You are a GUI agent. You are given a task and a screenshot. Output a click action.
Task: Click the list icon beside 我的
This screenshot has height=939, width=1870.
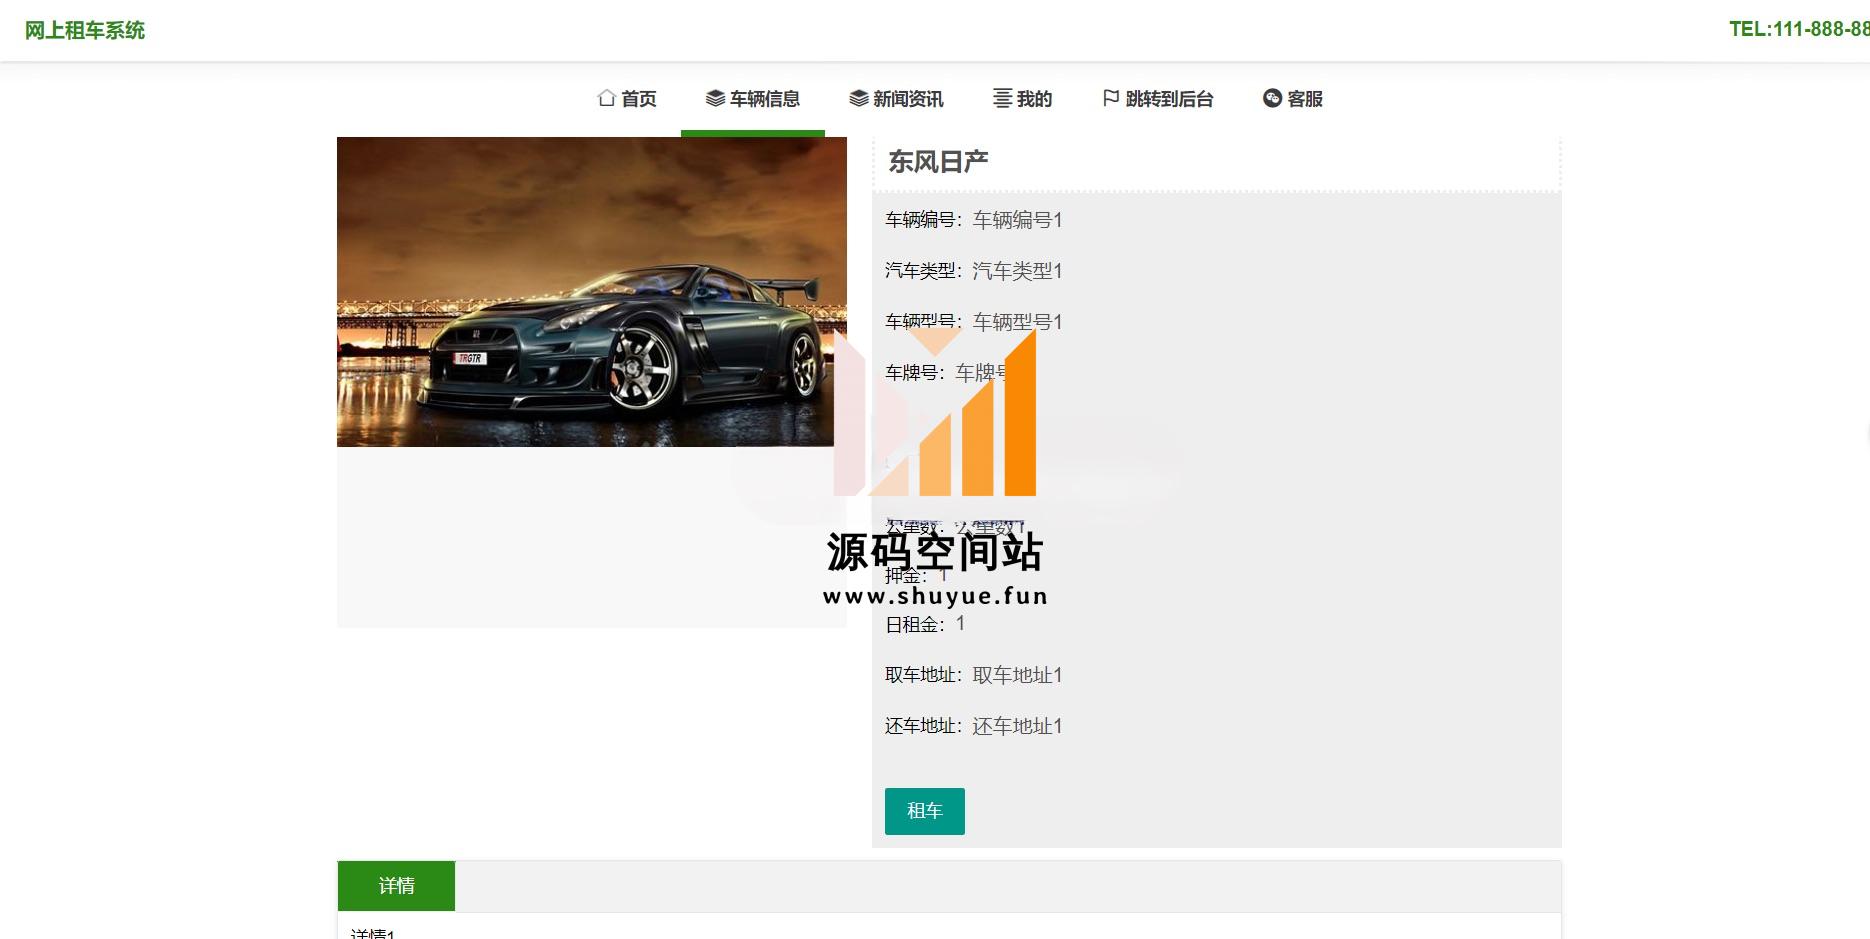tap(1002, 98)
